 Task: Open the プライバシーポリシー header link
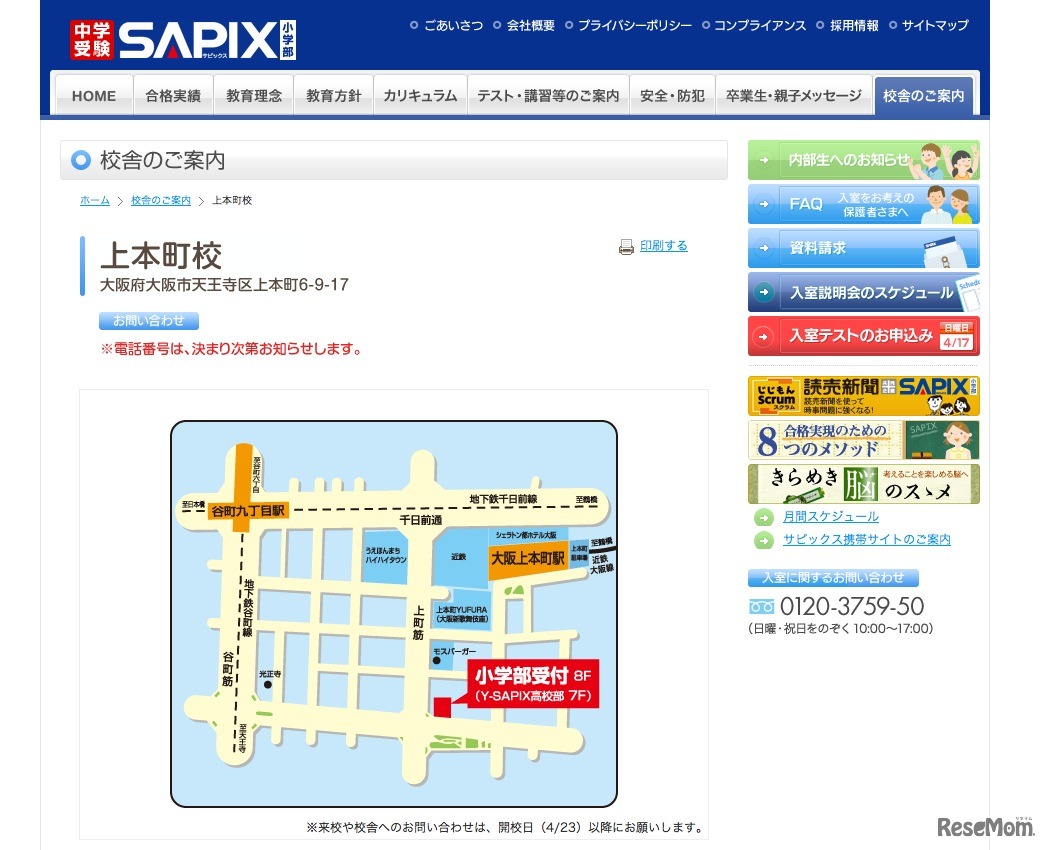635,25
